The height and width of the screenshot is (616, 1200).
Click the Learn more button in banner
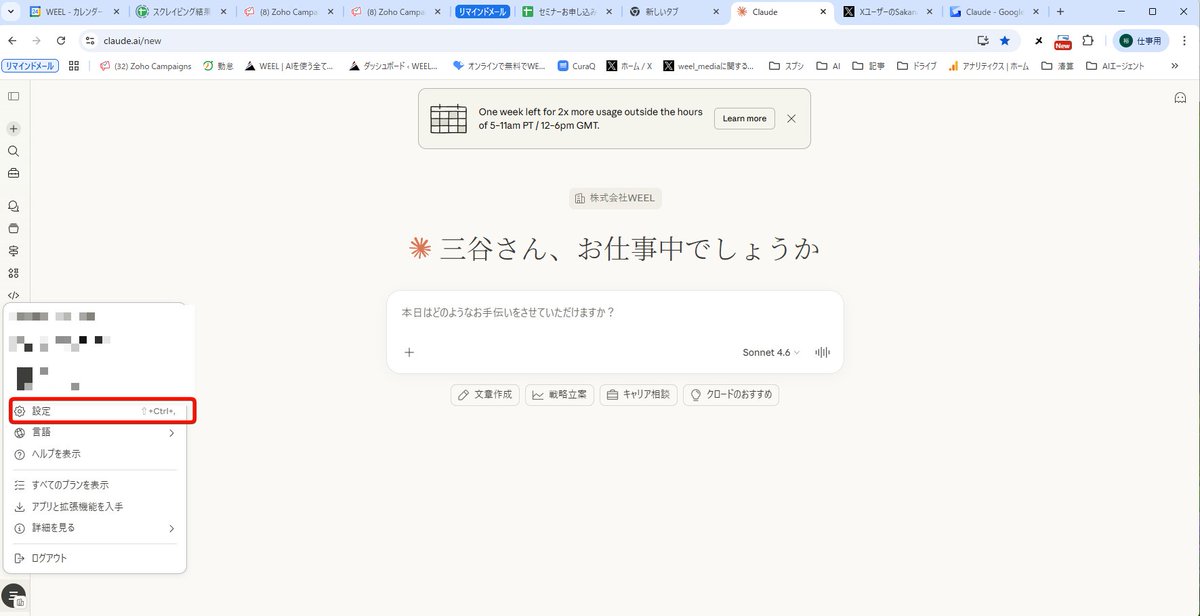pos(744,118)
